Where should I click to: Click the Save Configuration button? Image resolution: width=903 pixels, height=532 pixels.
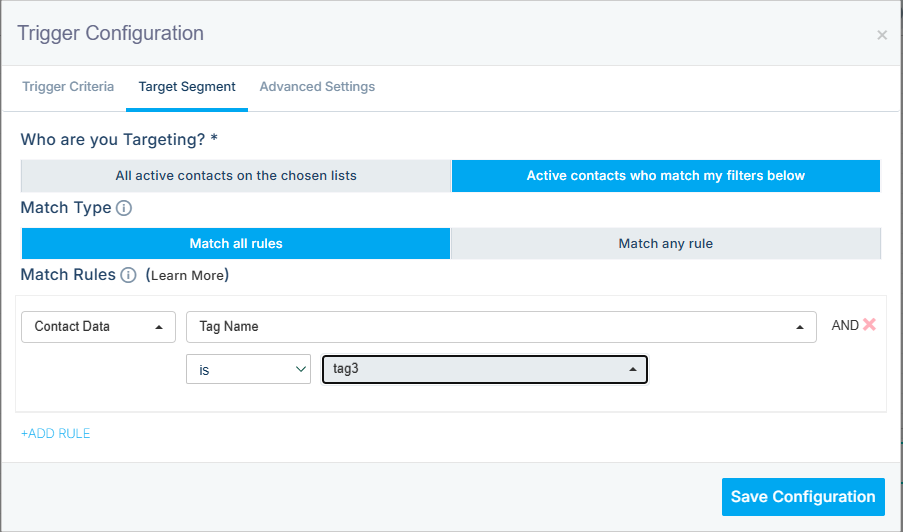[x=802, y=497]
